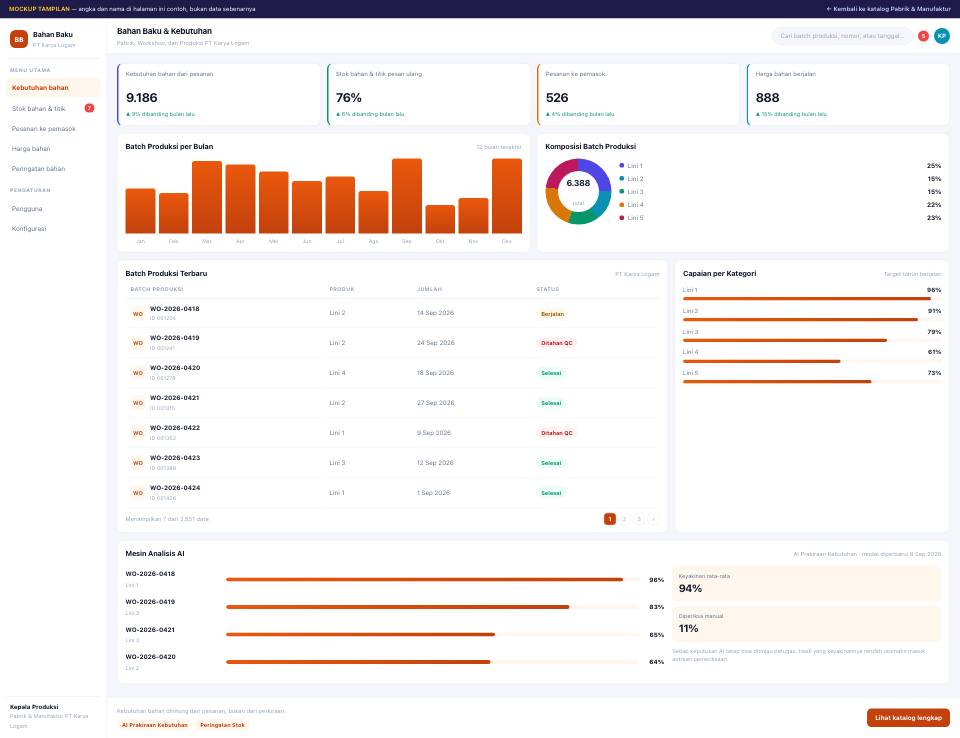Screen dimensions: 960x738
Task: Click Kepala Produksi profile in sidebar footer
Action: (51, 715)
